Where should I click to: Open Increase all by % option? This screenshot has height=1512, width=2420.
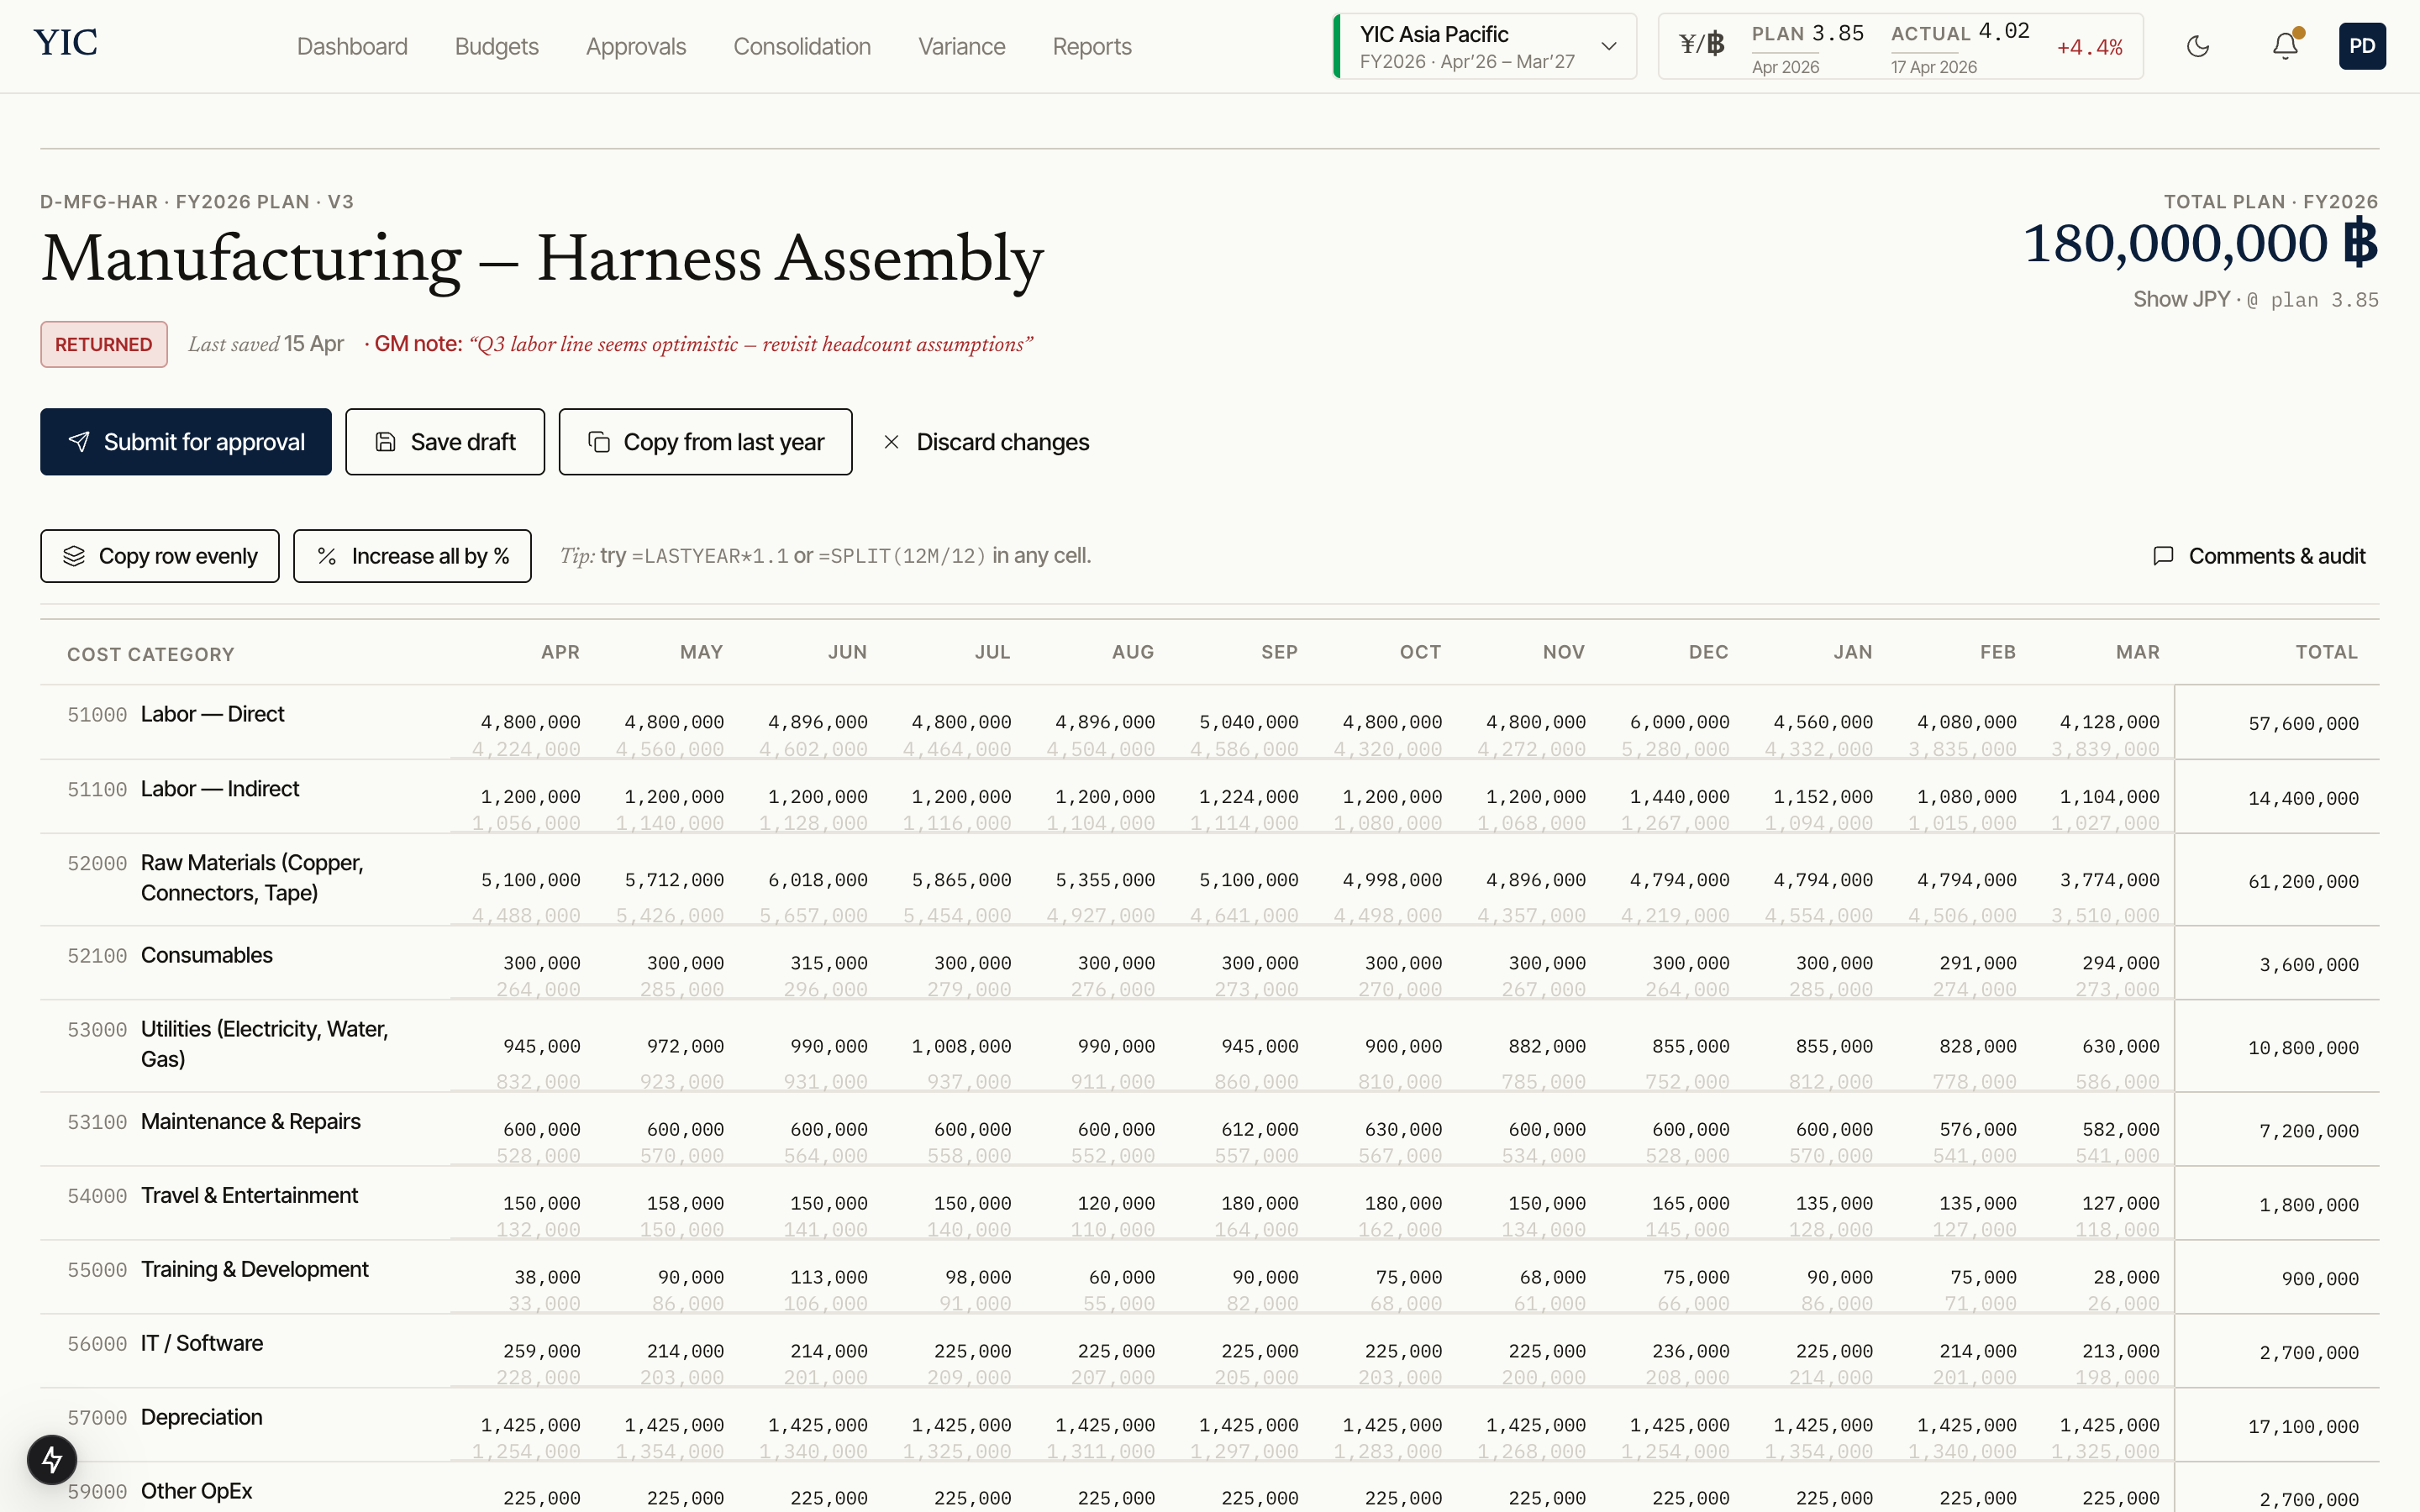tap(412, 556)
